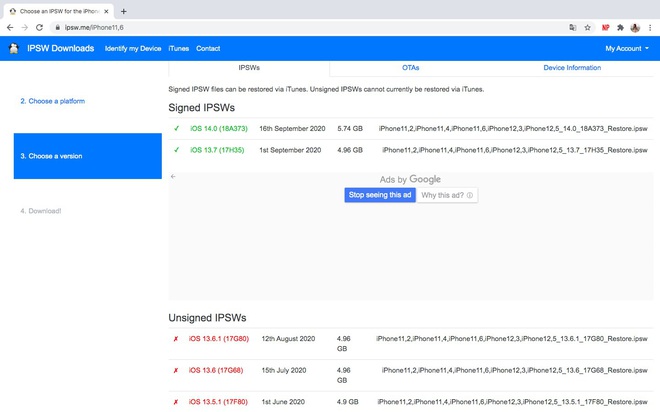Reload the page with the refresh icon

(x=39, y=27)
